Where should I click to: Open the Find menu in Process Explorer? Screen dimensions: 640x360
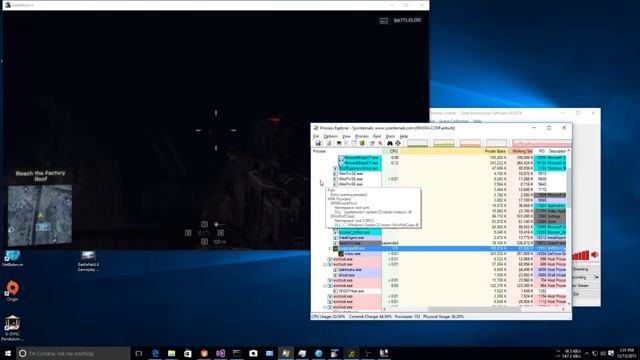377,136
